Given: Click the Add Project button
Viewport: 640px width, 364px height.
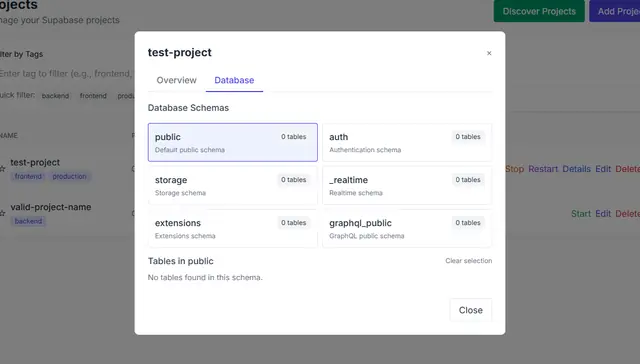Looking at the screenshot, I should pos(615,11).
